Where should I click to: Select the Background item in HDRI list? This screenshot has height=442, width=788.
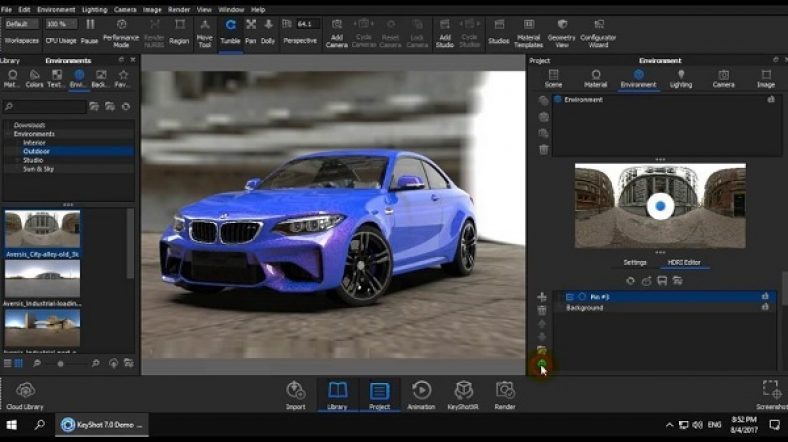tap(585, 308)
